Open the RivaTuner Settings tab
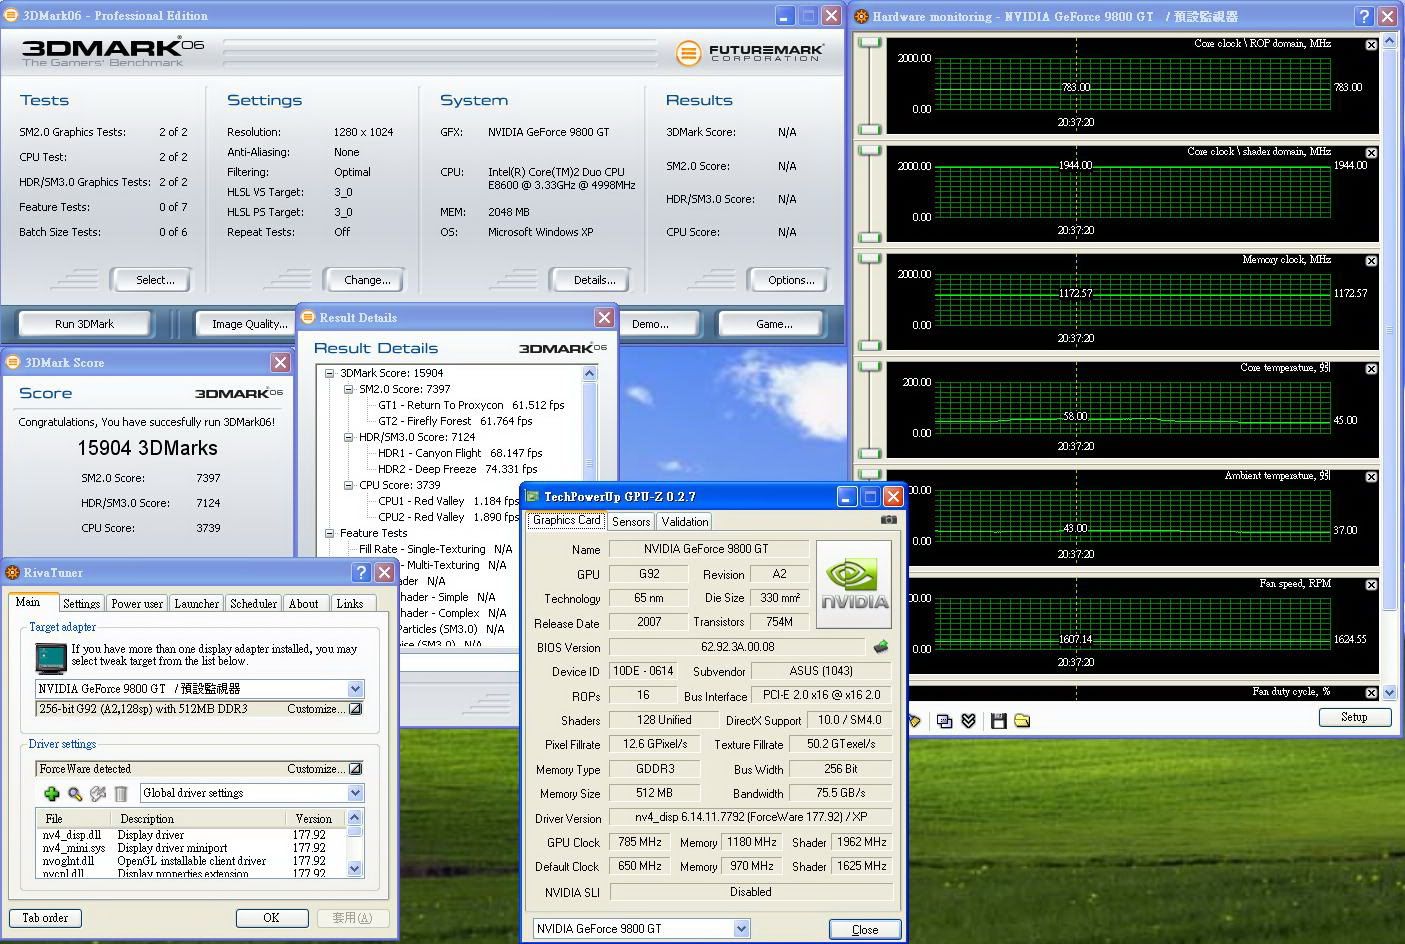The height and width of the screenshot is (944, 1405). (x=81, y=604)
